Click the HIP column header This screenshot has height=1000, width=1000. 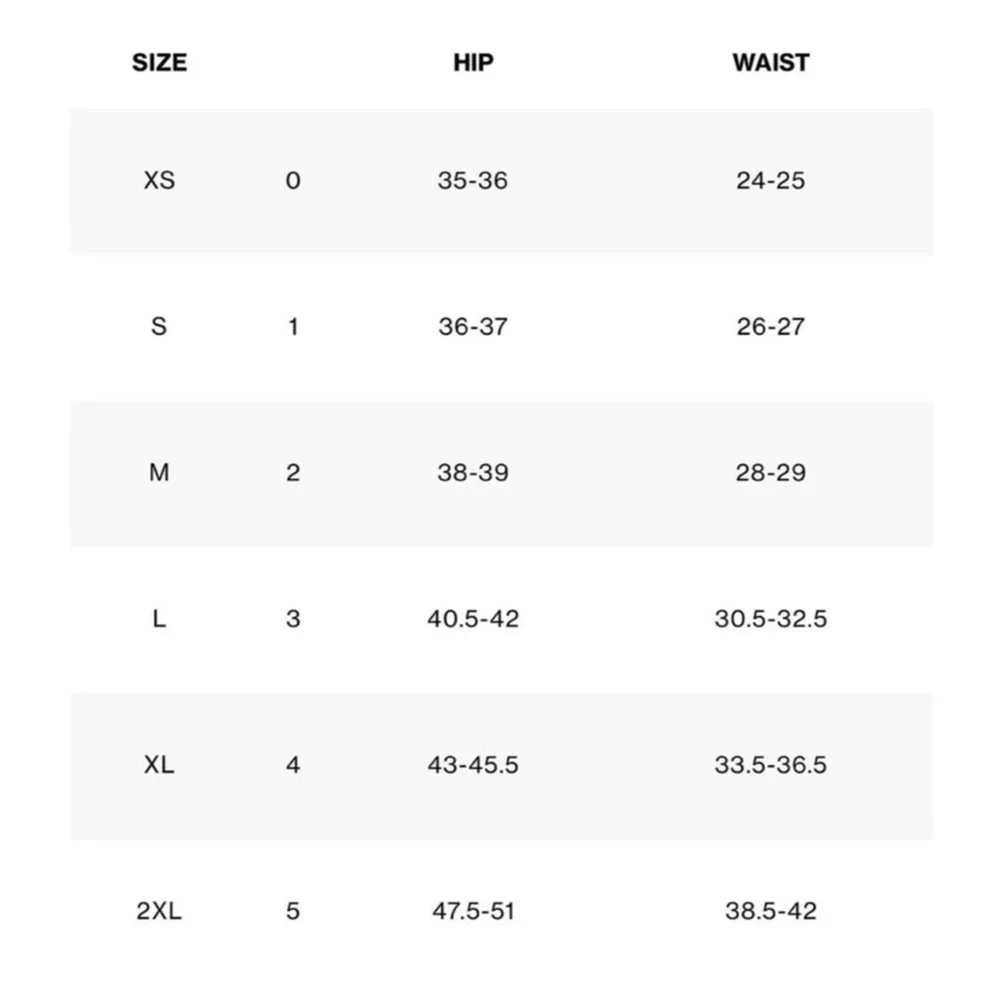point(473,62)
